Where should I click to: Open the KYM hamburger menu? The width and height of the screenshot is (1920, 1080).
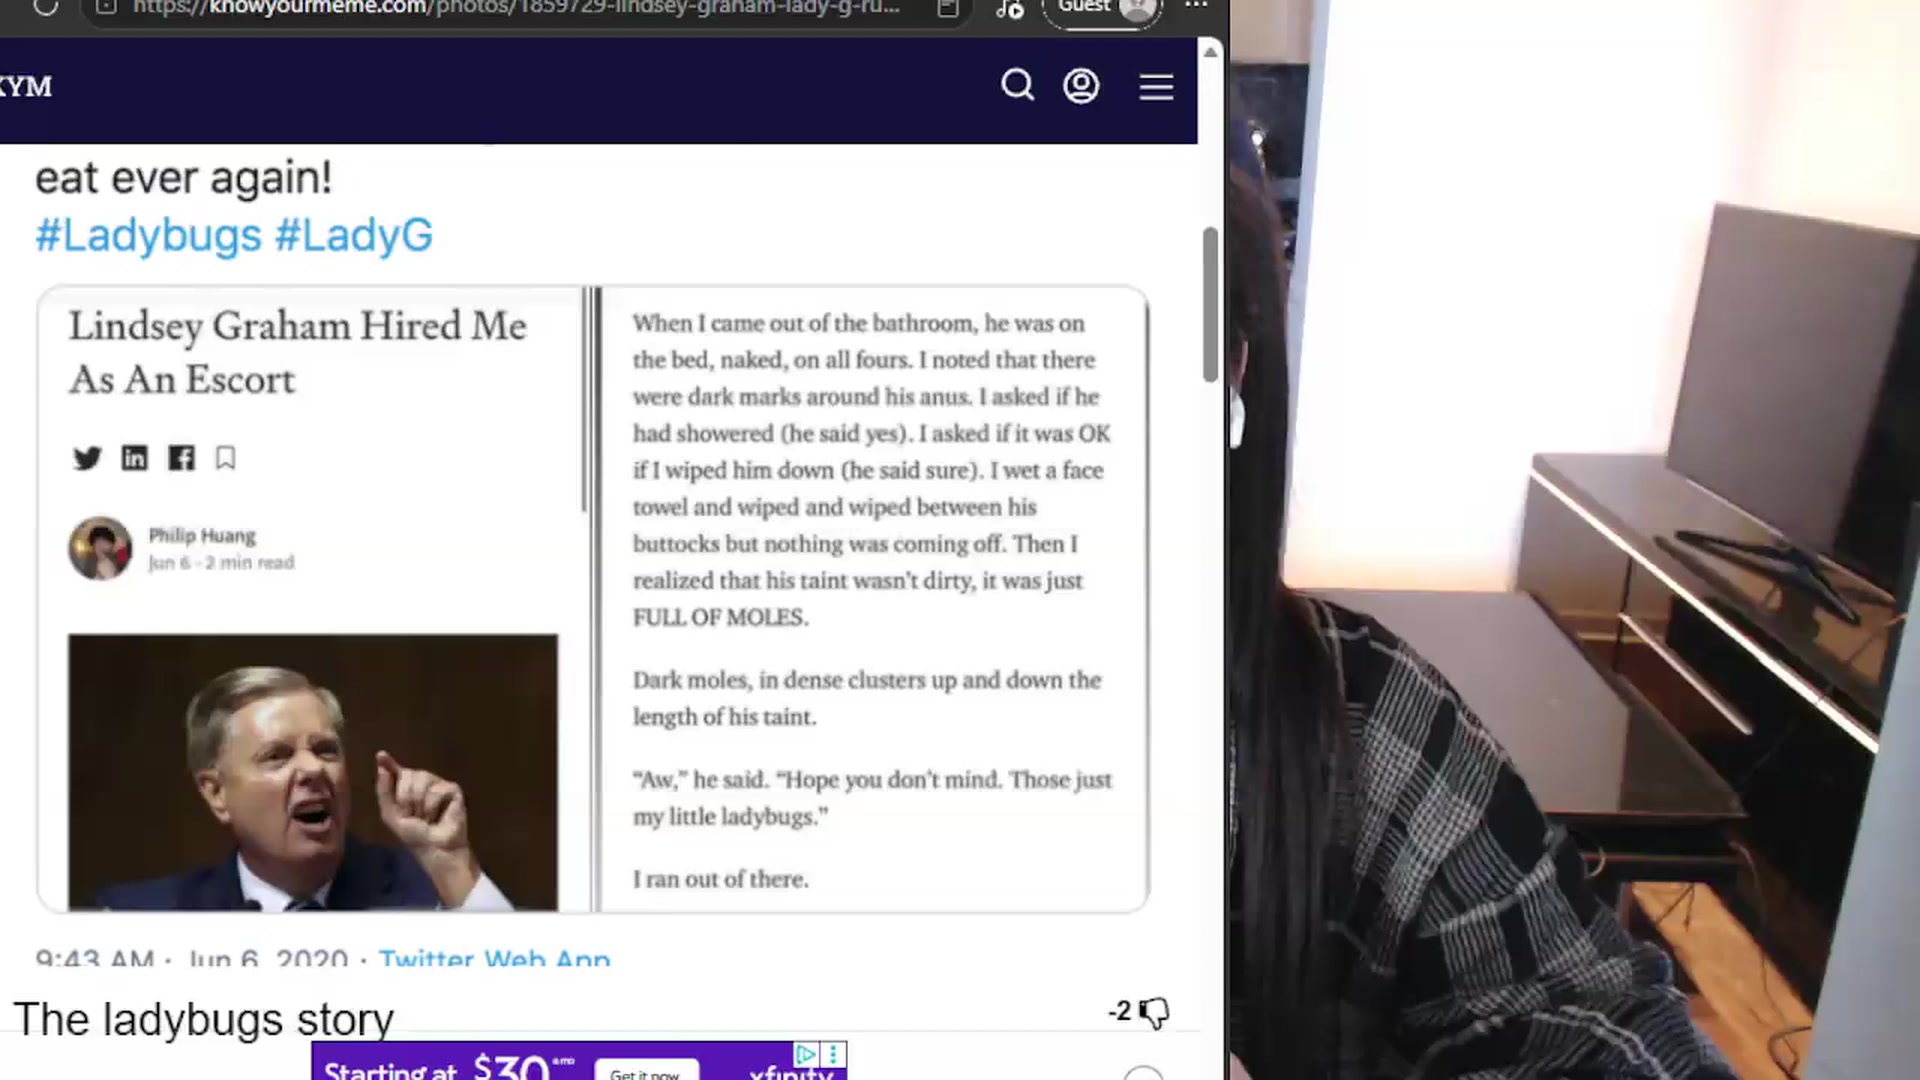1156,87
